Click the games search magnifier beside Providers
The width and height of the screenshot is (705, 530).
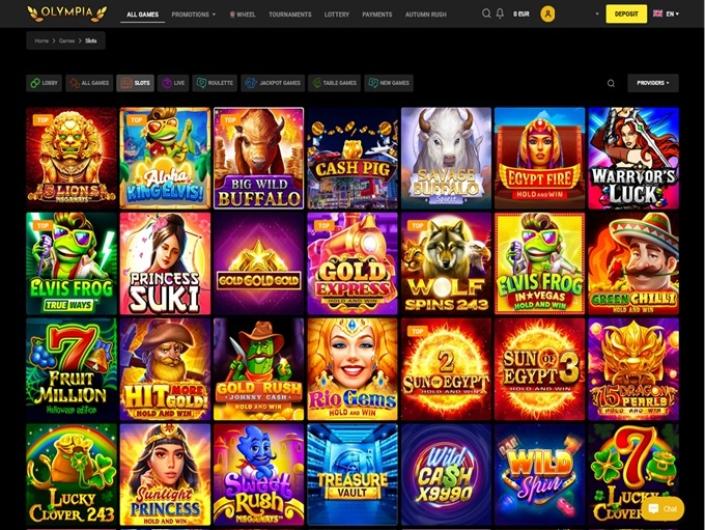pos(611,83)
